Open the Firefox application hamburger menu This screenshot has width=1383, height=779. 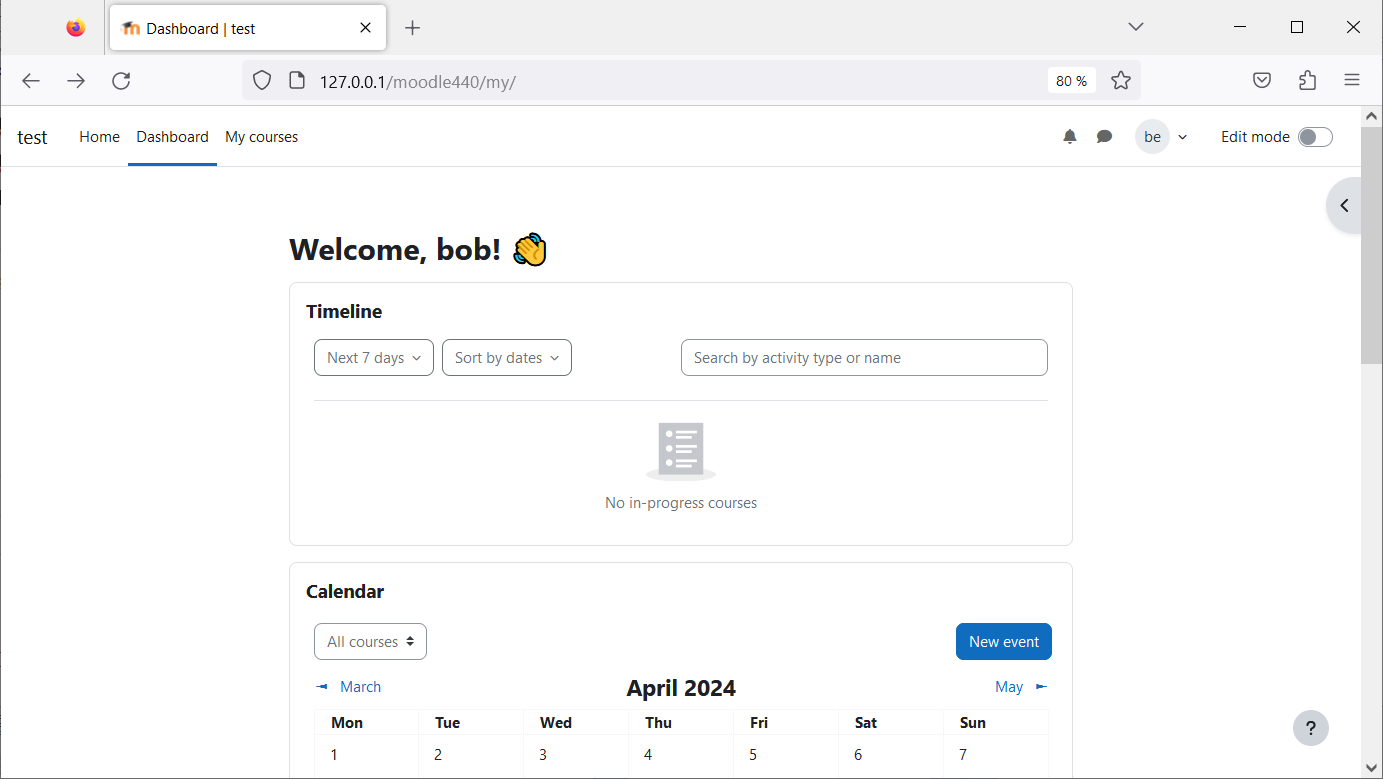(1352, 81)
